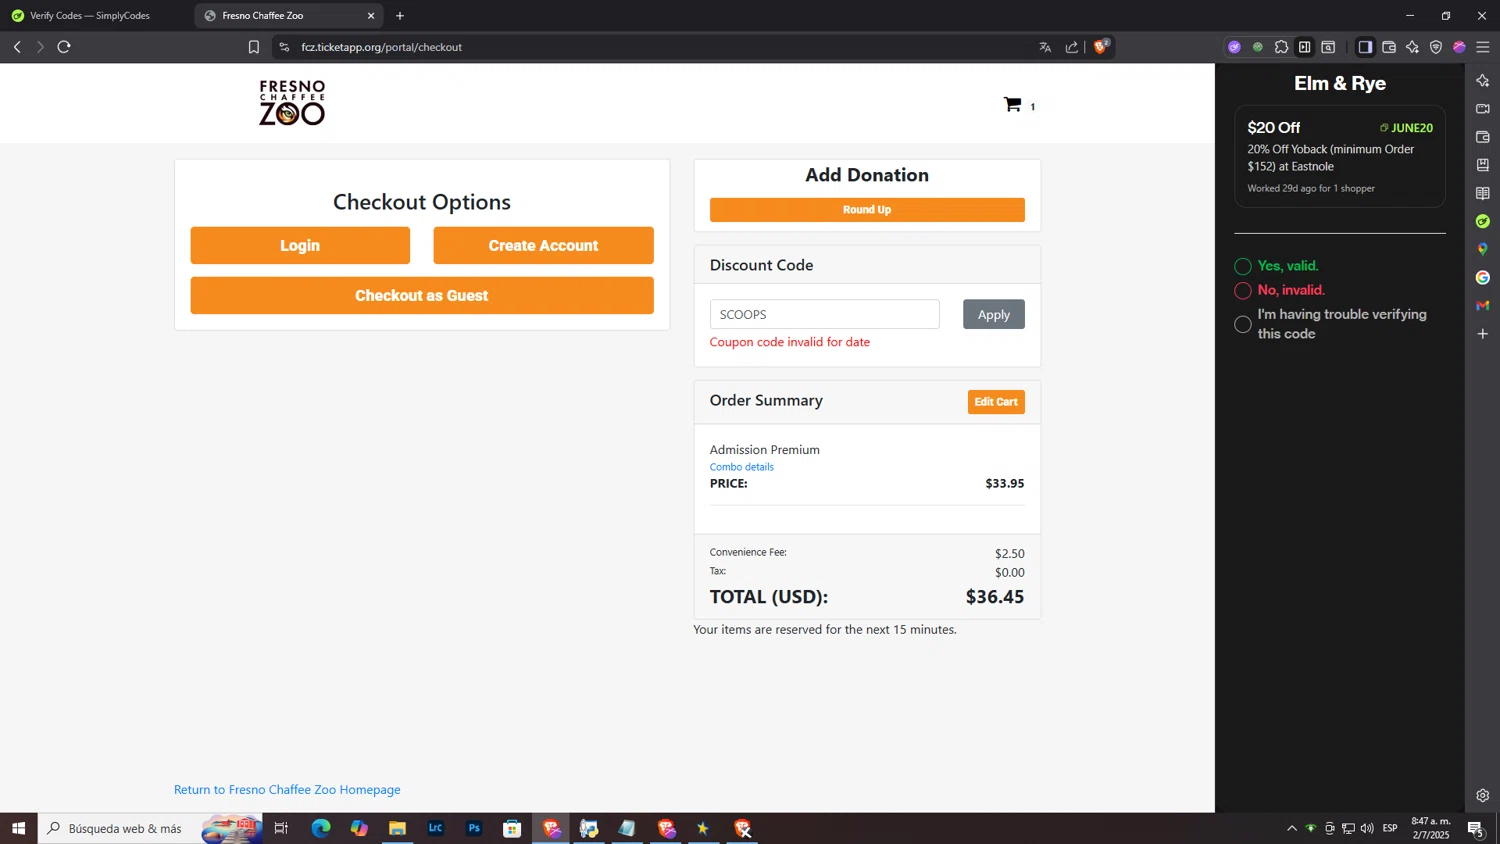Click the share page icon
This screenshot has width=1500, height=844.
1072,47
